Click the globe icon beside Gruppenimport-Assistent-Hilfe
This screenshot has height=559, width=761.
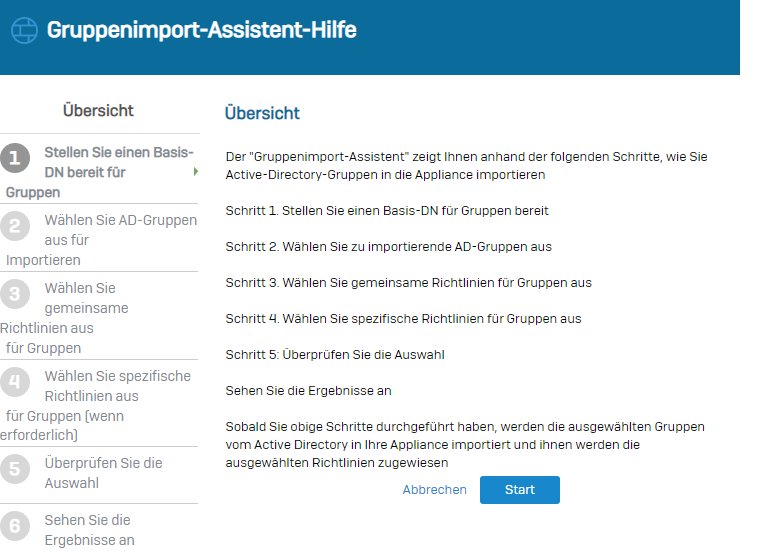24,30
